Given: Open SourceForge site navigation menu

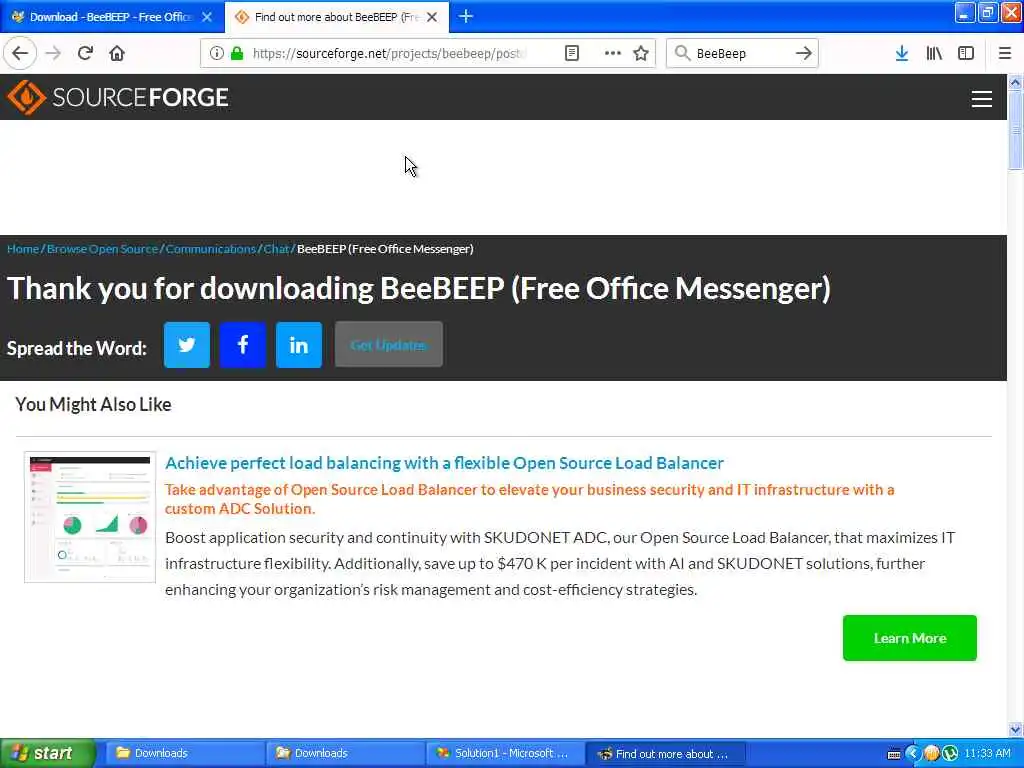Looking at the screenshot, I should pos(982,99).
